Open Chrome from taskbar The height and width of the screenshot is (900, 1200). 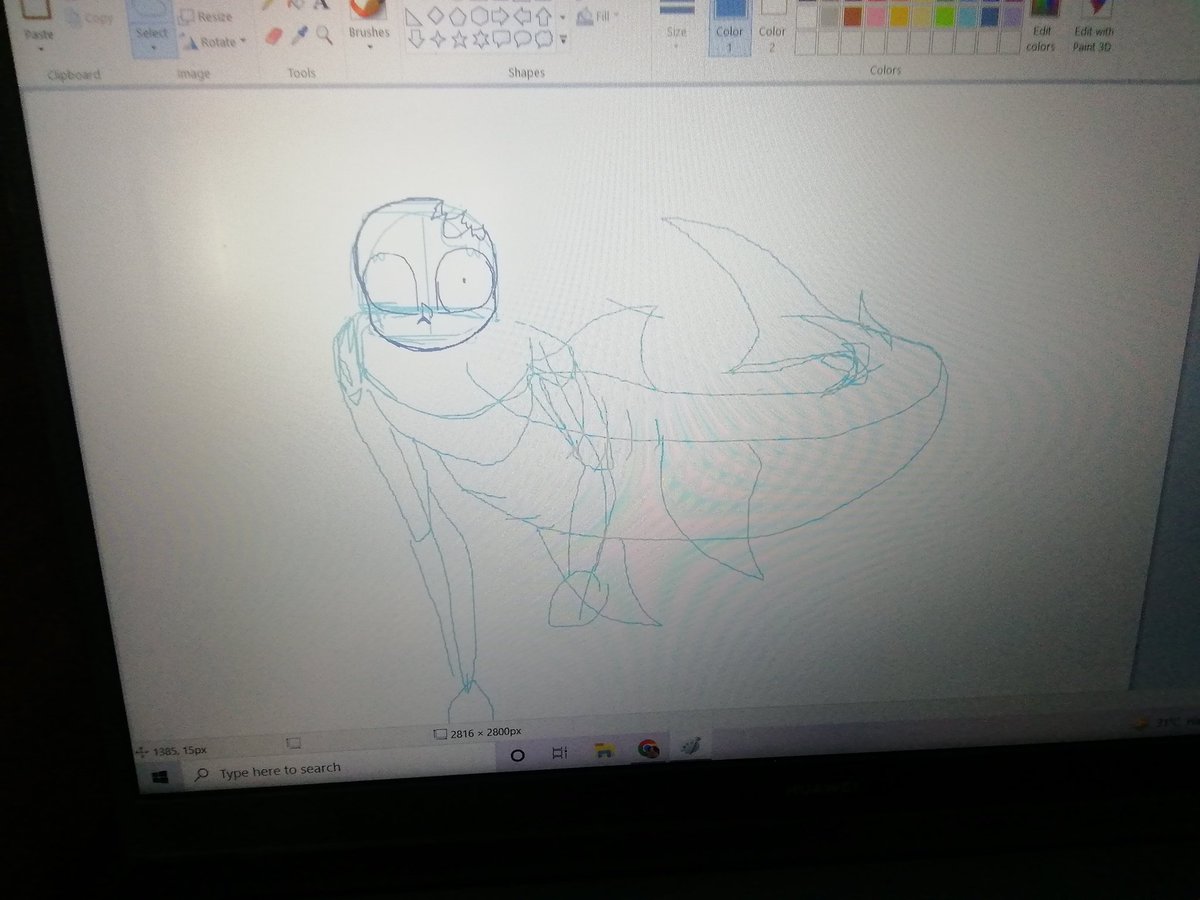[648, 749]
